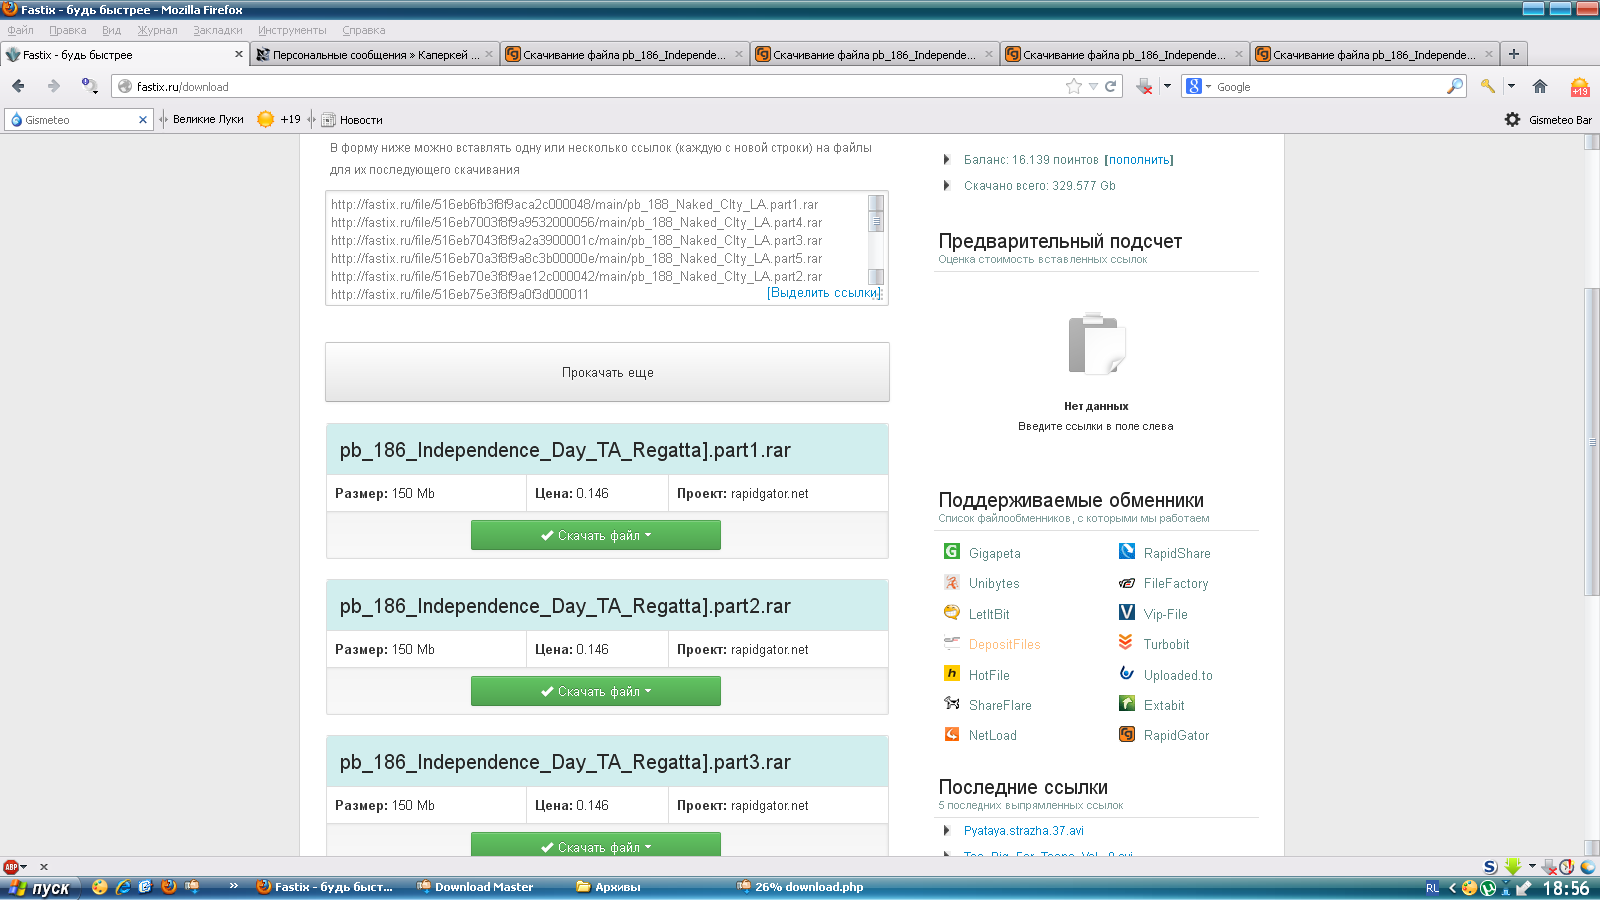The height and width of the screenshot is (900, 1600).
Task: Click the RapidGator icon in supported list
Action: coord(1127,734)
